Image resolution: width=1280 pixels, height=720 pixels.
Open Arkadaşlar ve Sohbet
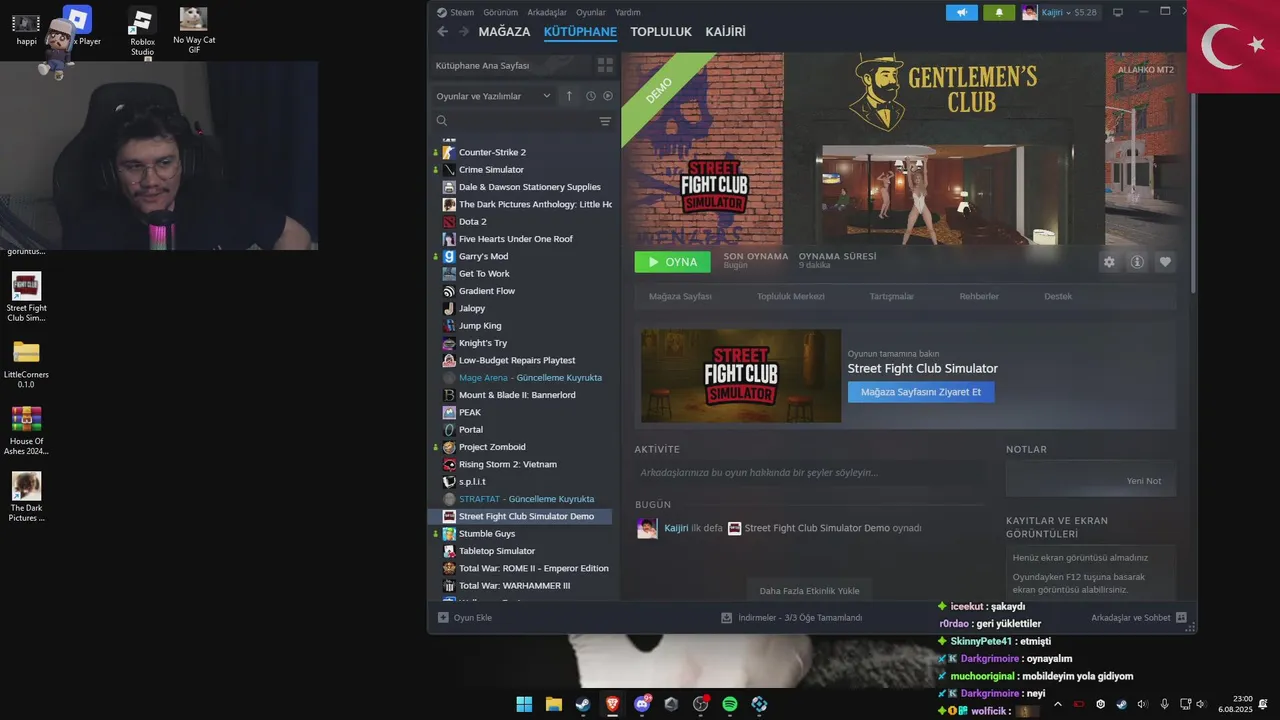click(1139, 618)
